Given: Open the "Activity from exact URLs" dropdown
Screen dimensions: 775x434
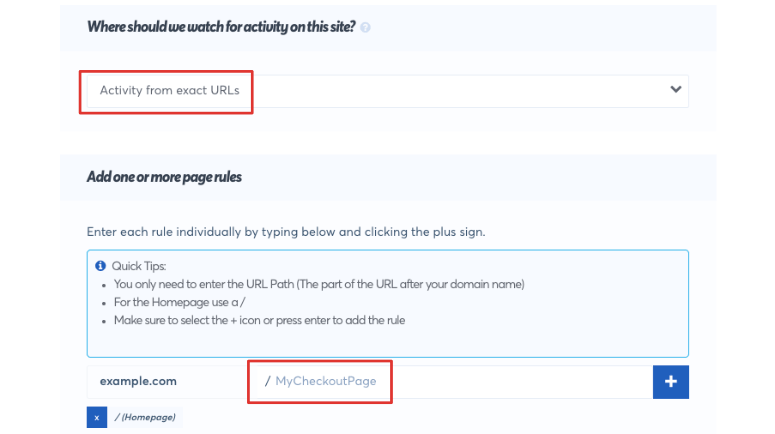Looking at the screenshot, I should [388, 91].
